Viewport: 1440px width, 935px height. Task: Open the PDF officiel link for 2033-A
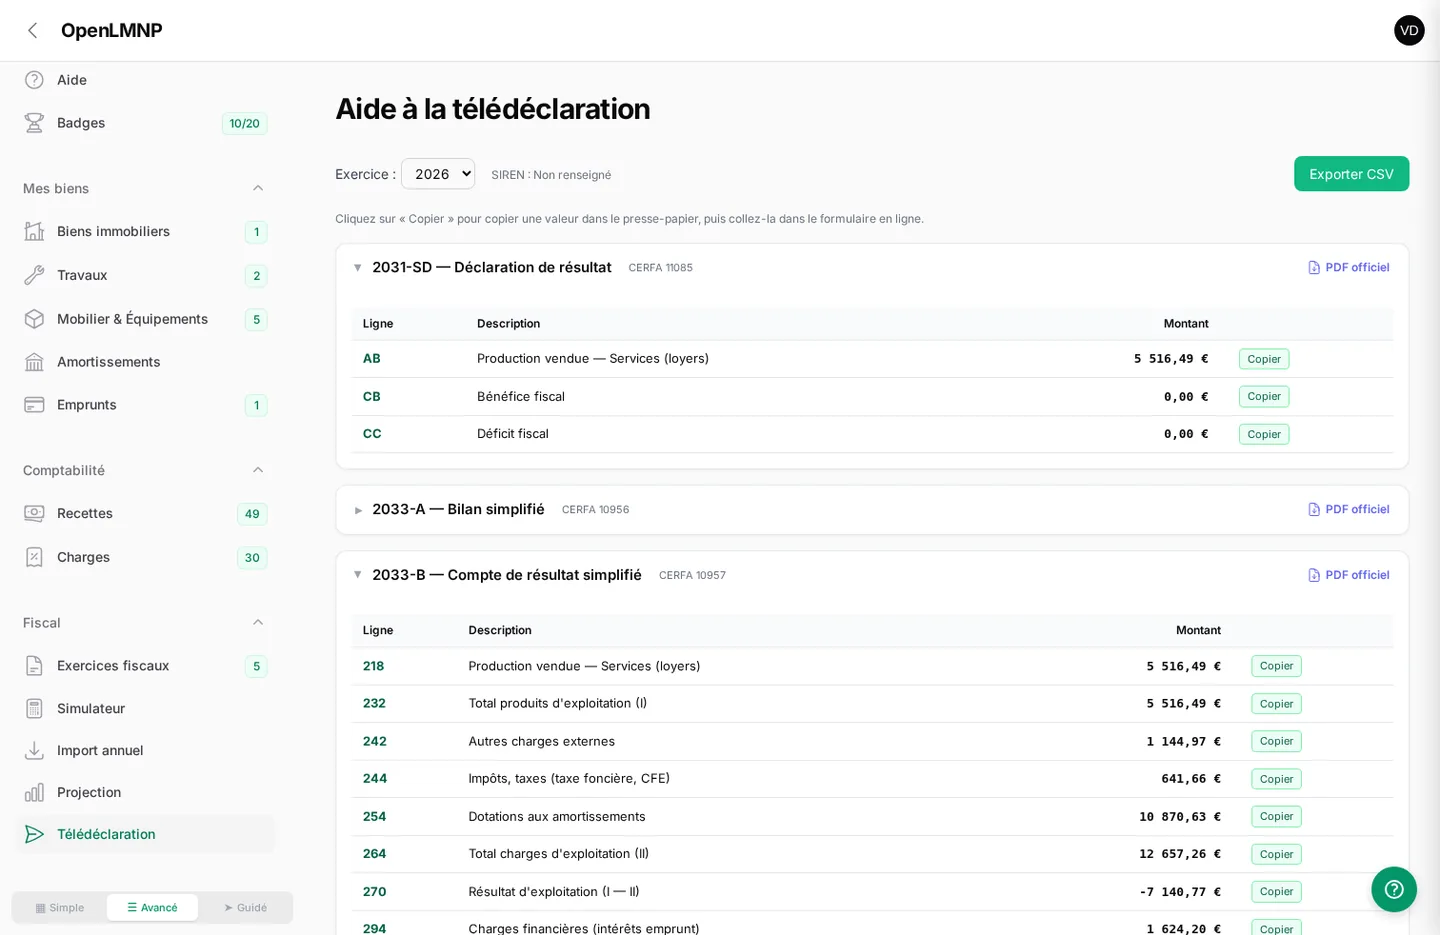[1348, 510]
